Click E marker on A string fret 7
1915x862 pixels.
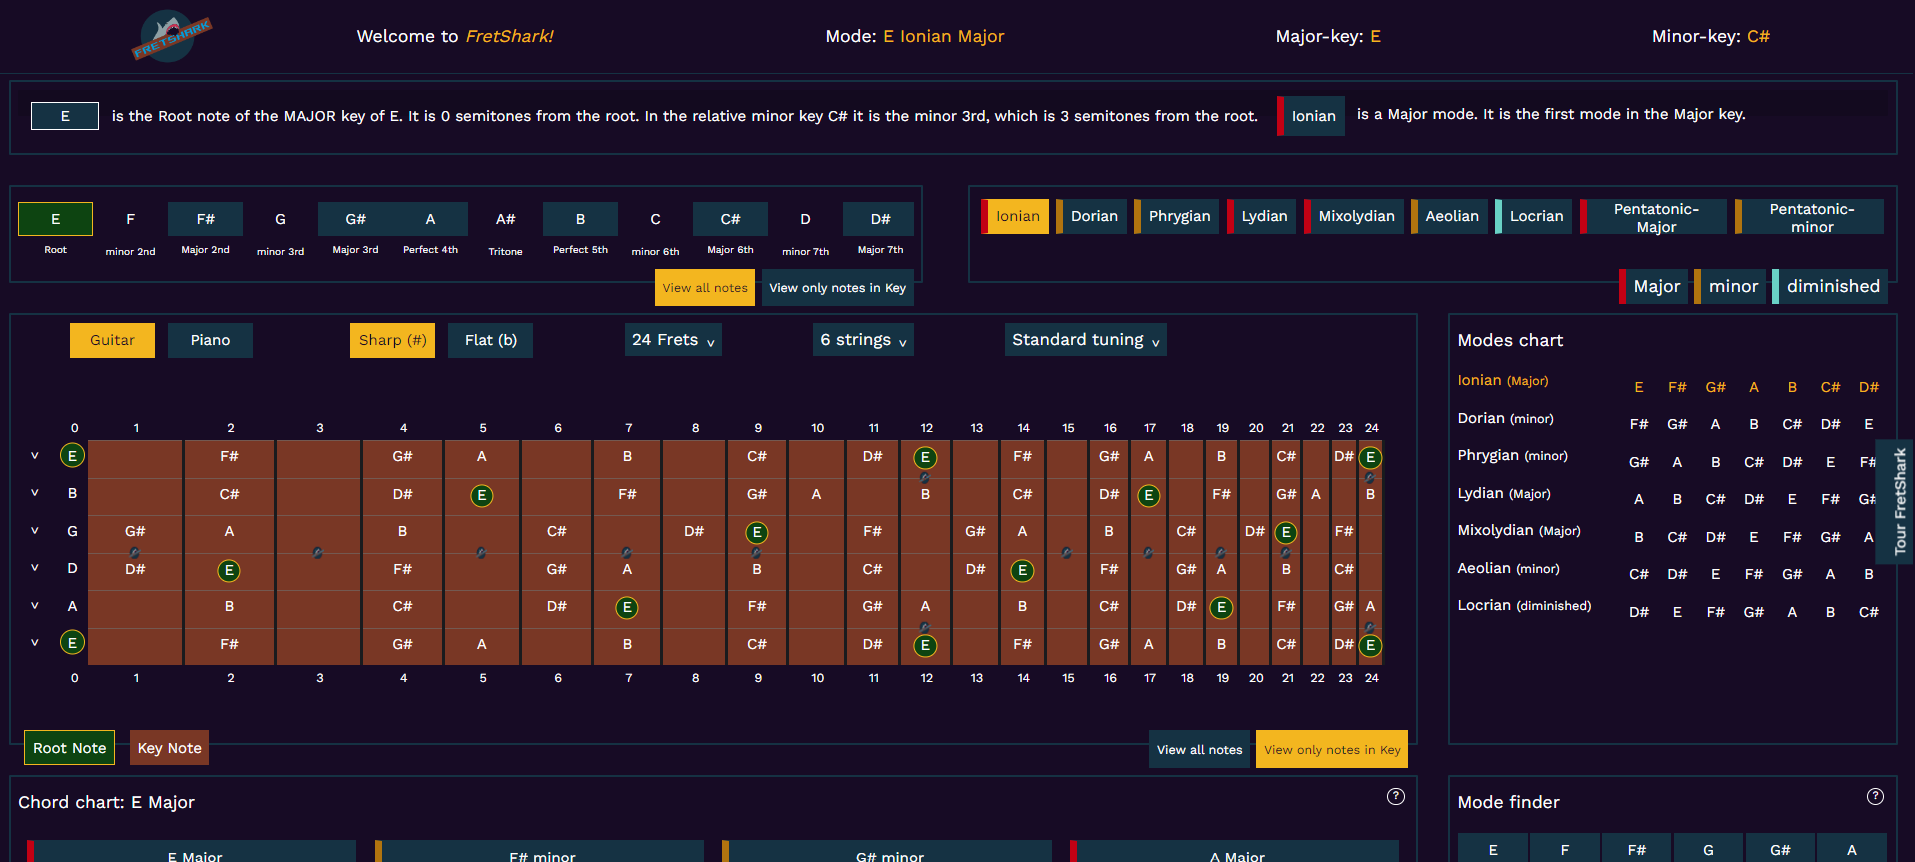627,608
